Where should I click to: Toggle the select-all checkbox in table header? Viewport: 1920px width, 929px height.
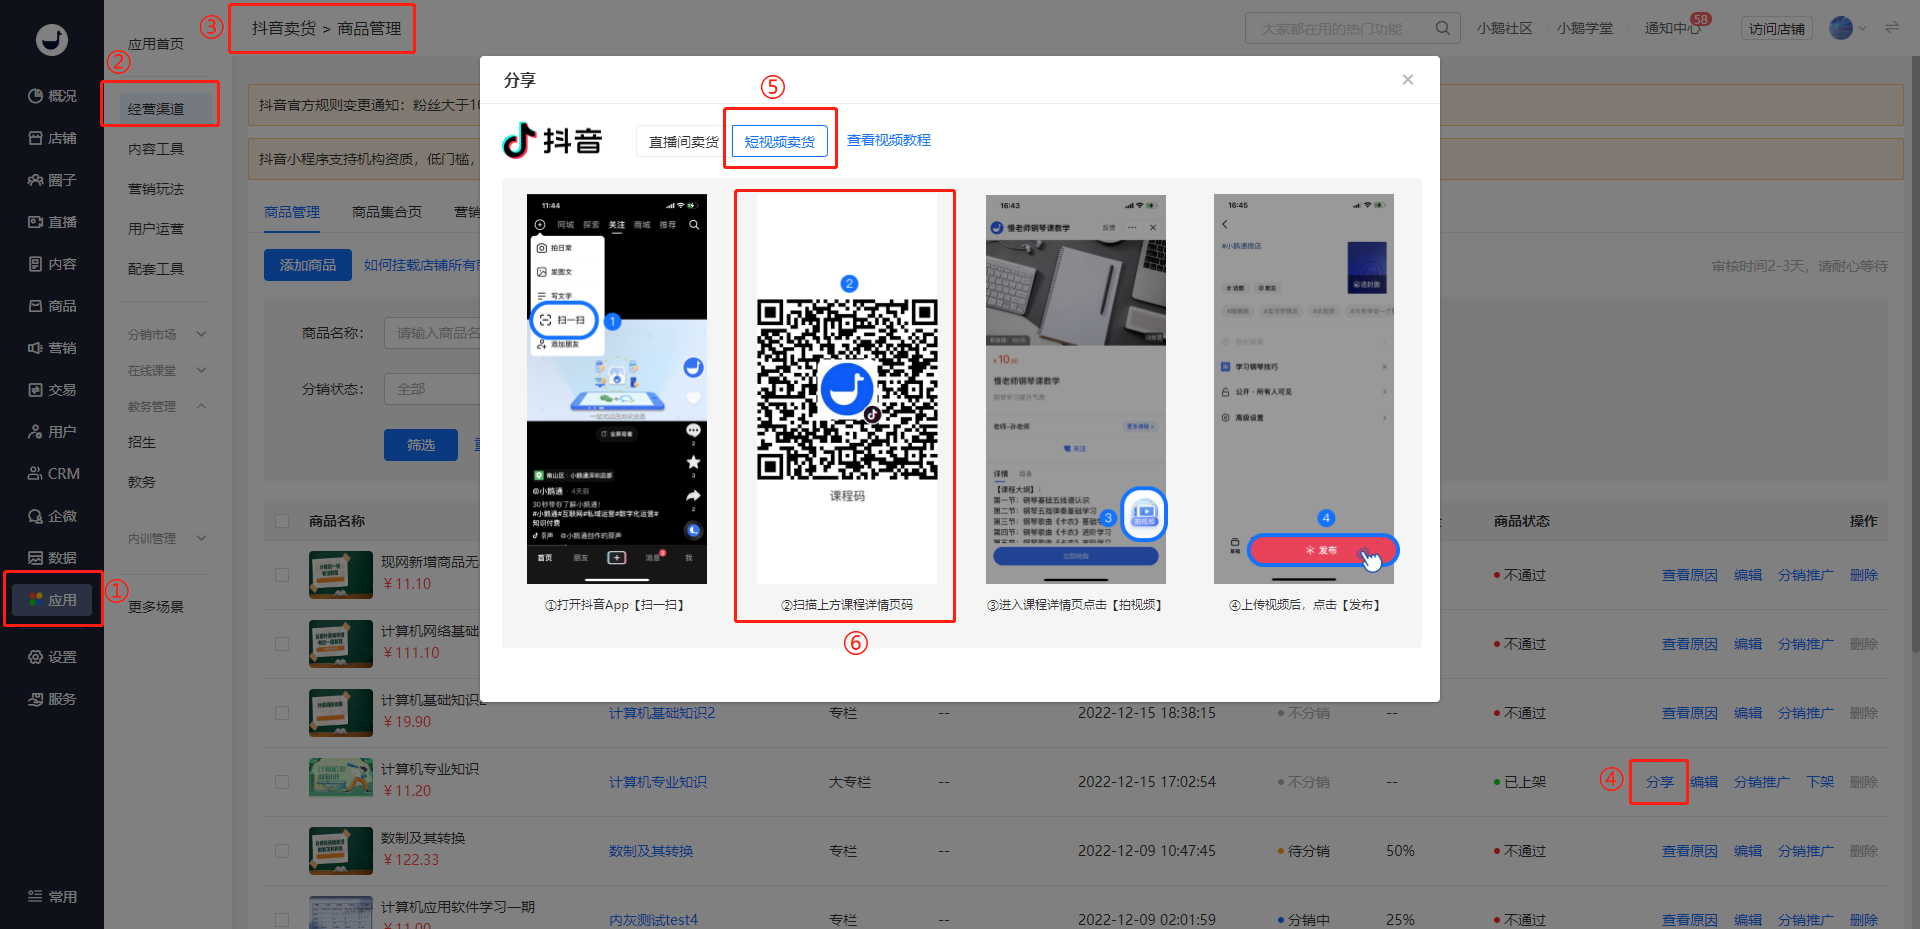coord(282,521)
